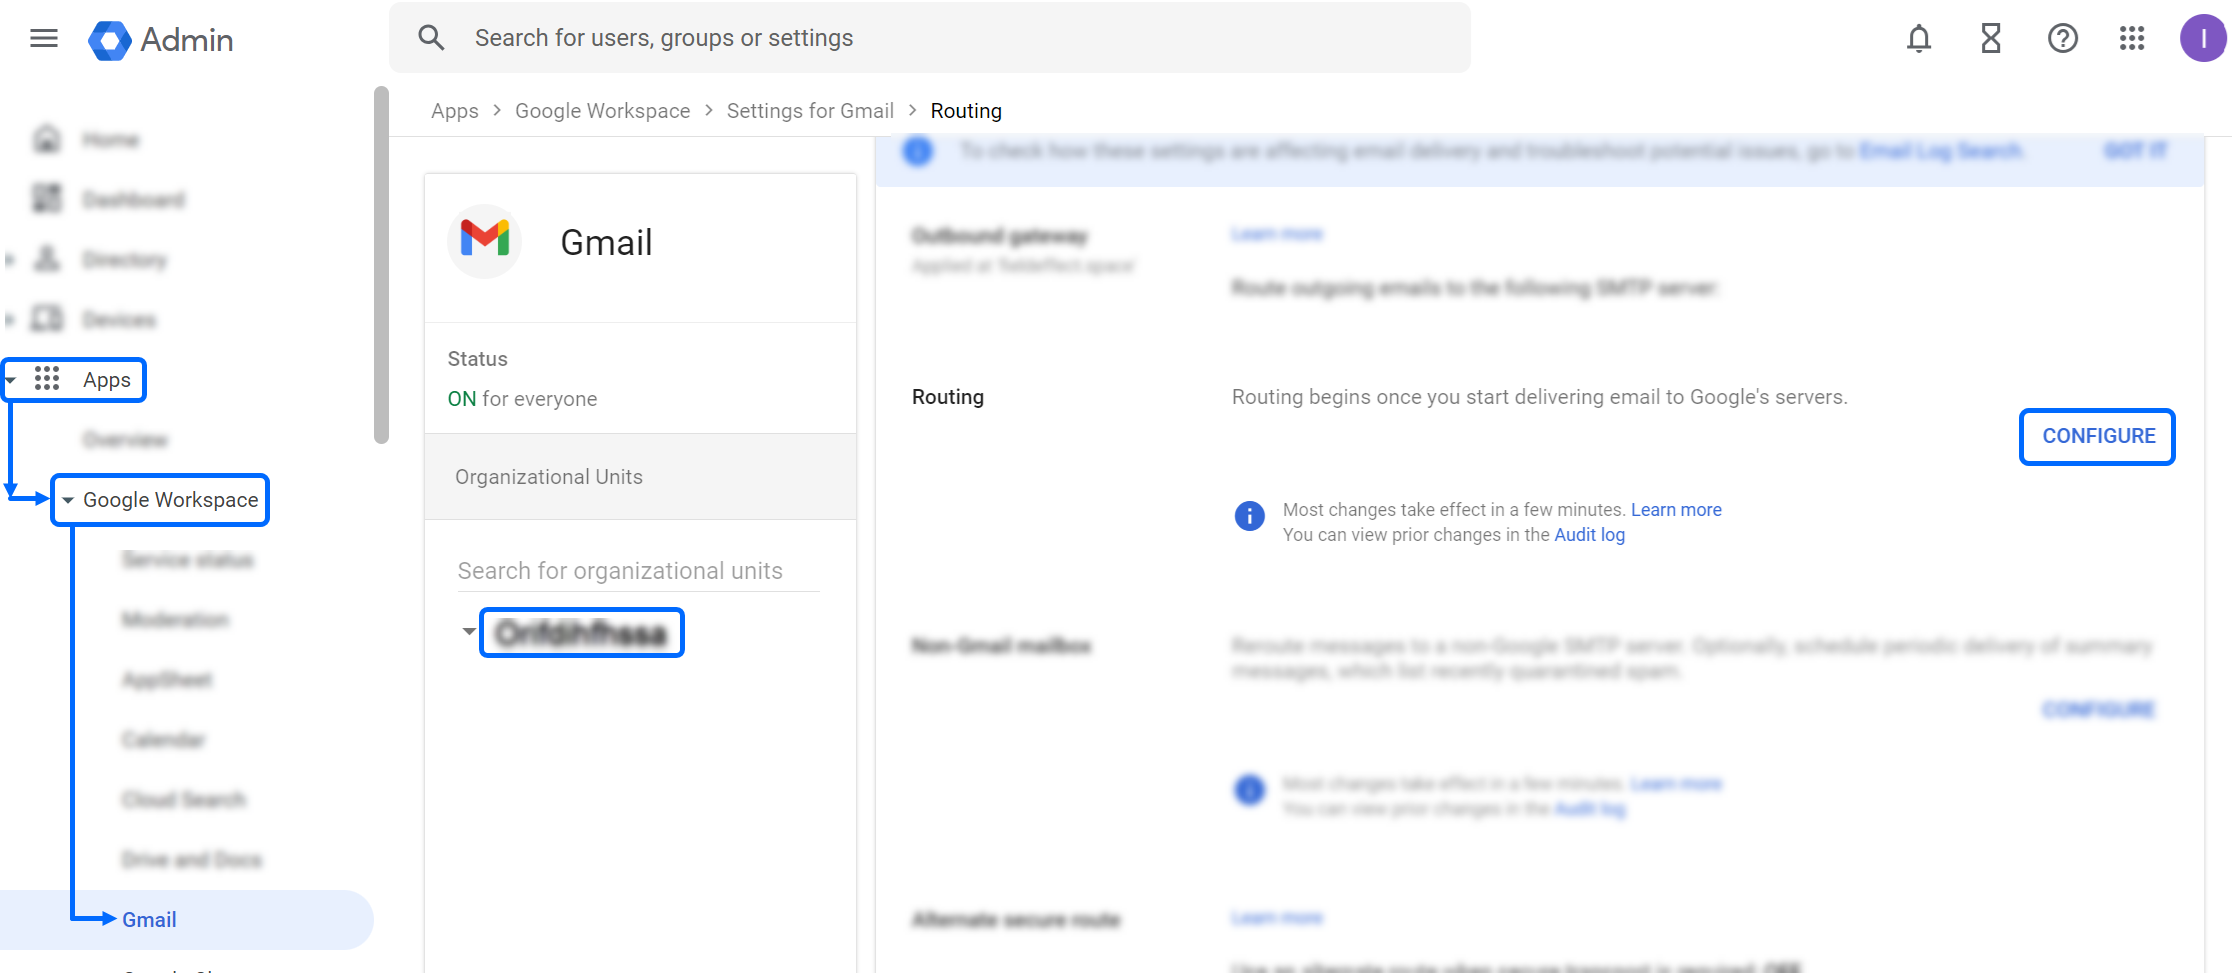
Task: Click the ON for everyone status
Action: 522,399
